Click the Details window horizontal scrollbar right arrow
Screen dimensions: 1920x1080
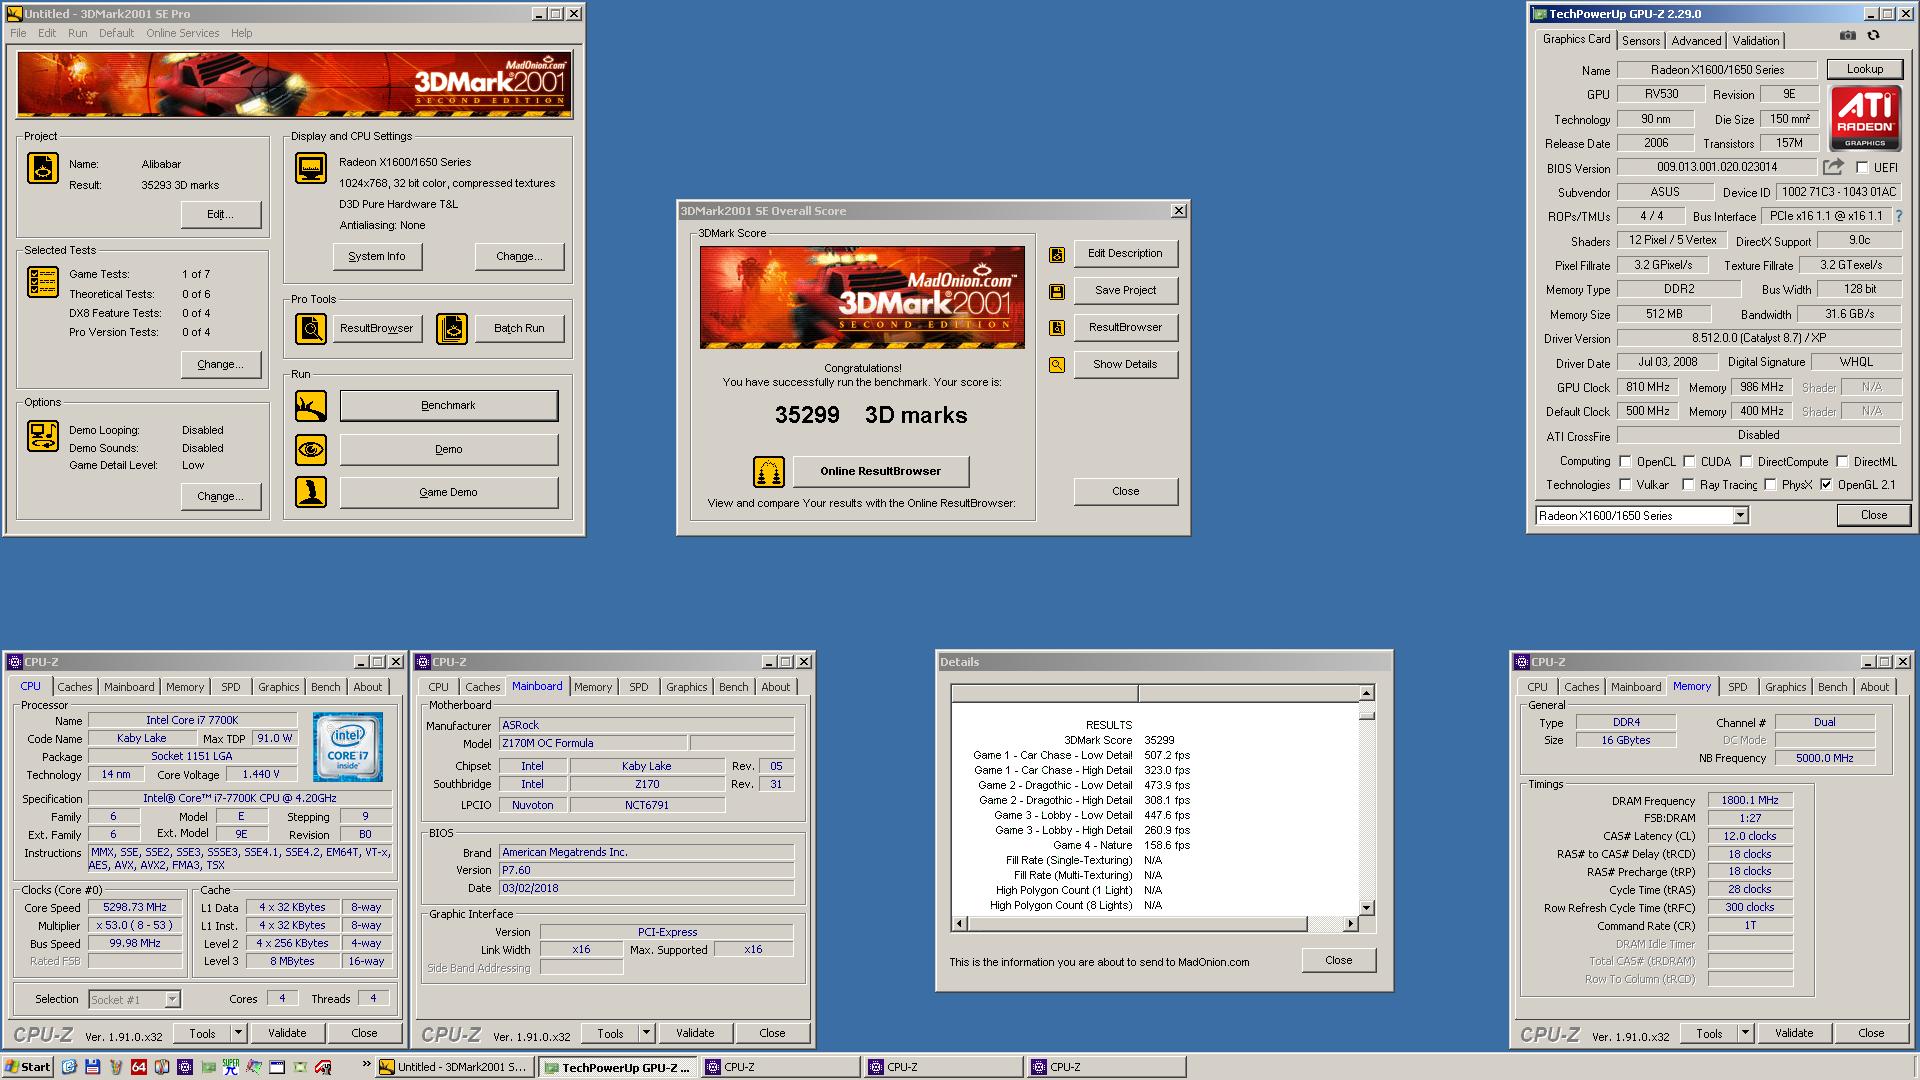[1350, 923]
